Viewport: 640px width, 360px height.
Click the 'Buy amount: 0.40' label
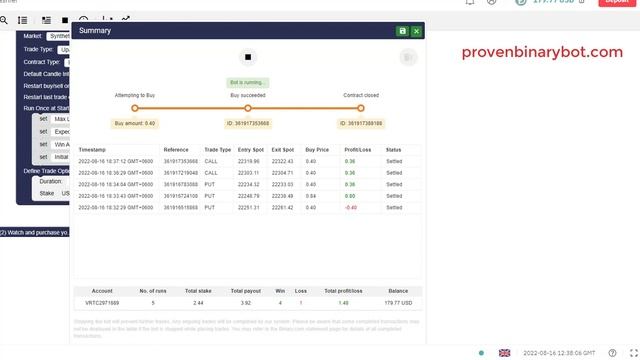tap(135, 123)
